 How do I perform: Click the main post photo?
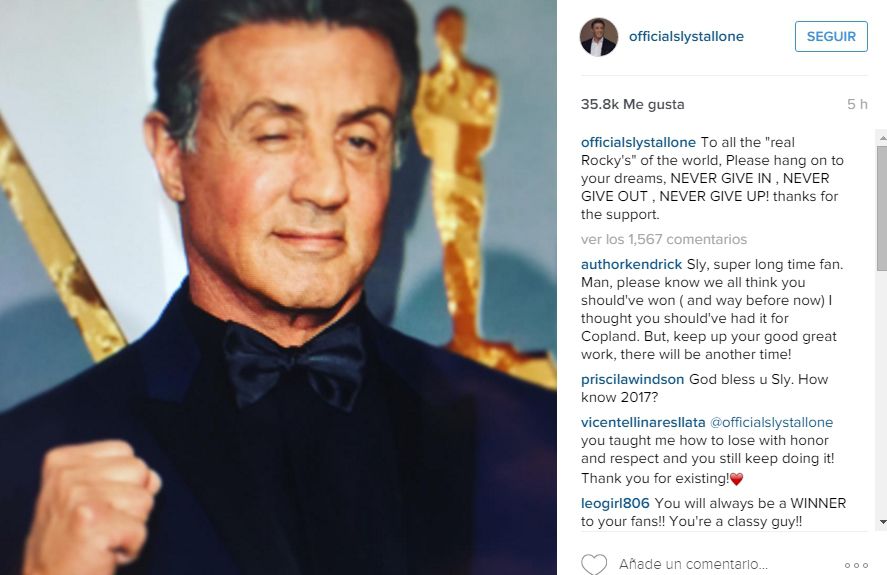[278, 288]
